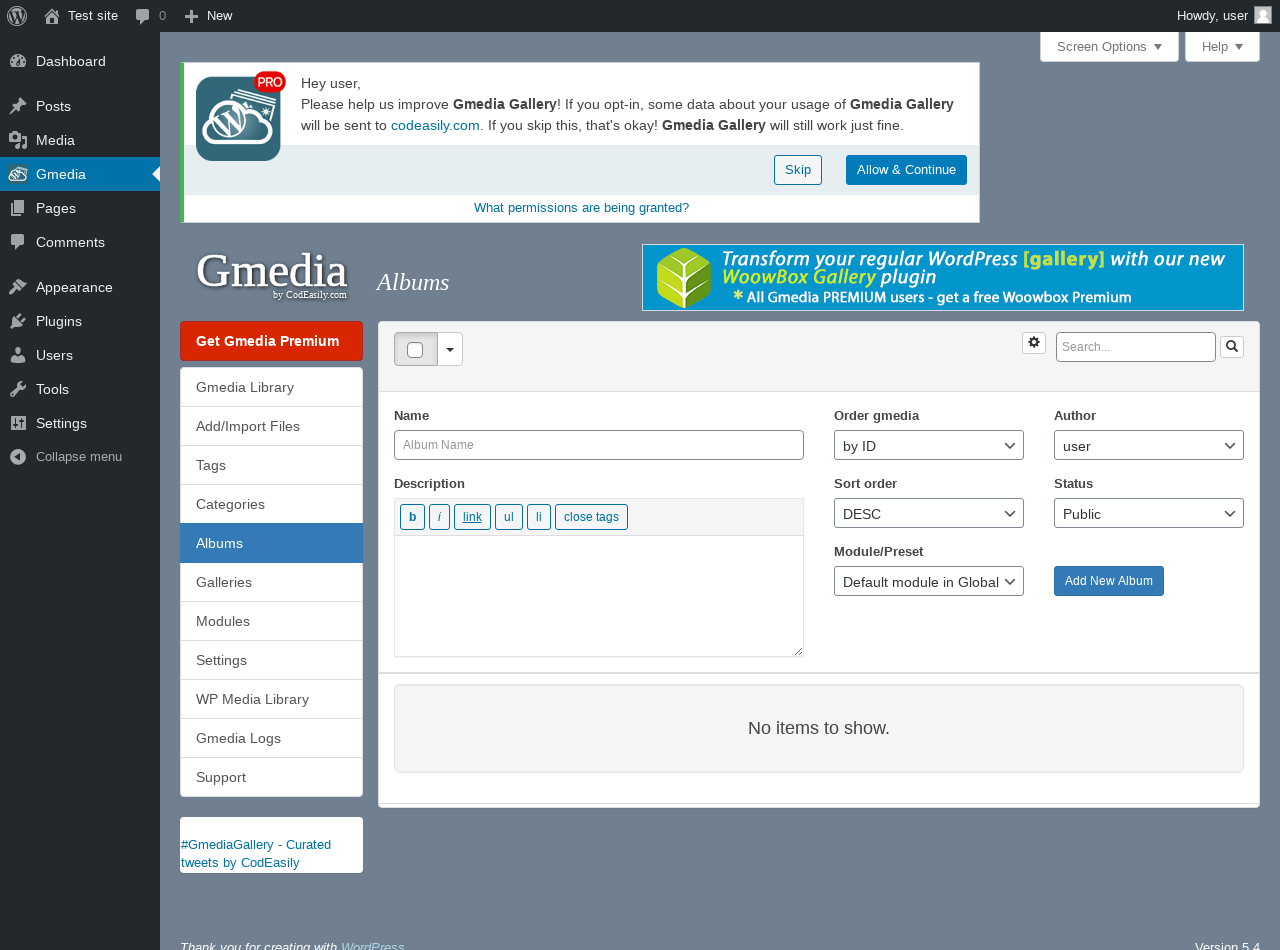Expand Screen Options panel
Image resolution: width=1280 pixels, height=950 pixels.
[1109, 46]
